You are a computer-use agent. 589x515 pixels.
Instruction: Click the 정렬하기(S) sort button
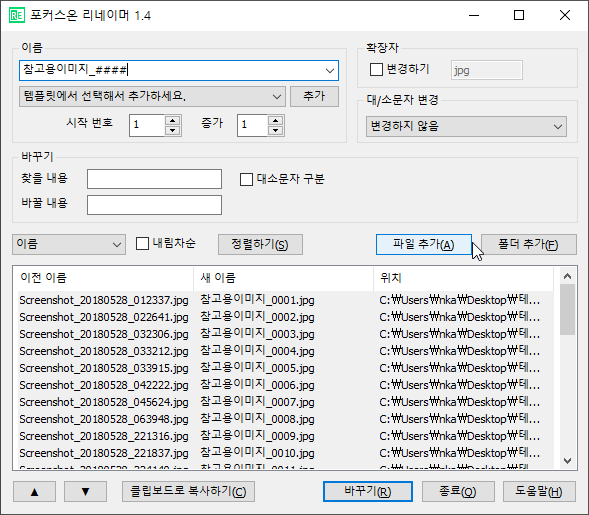pos(260,245)
